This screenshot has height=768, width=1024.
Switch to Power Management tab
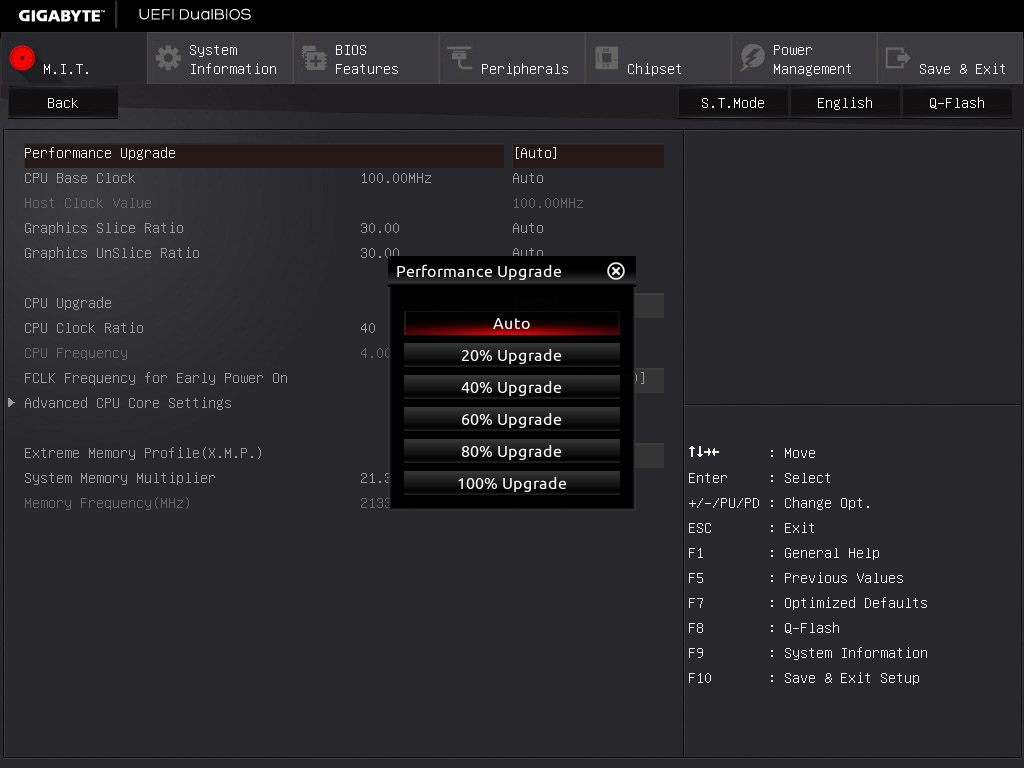[804, 59]
